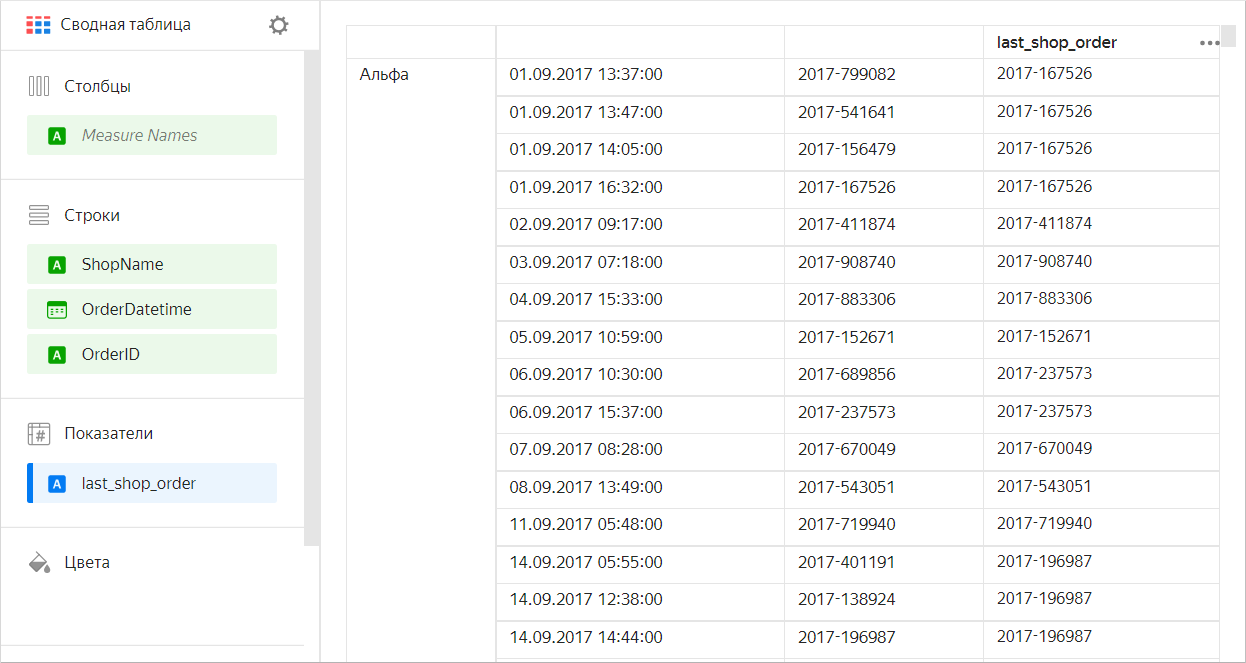
Task: Click the left panel vertical scrollbar
Action: (312, 300)
